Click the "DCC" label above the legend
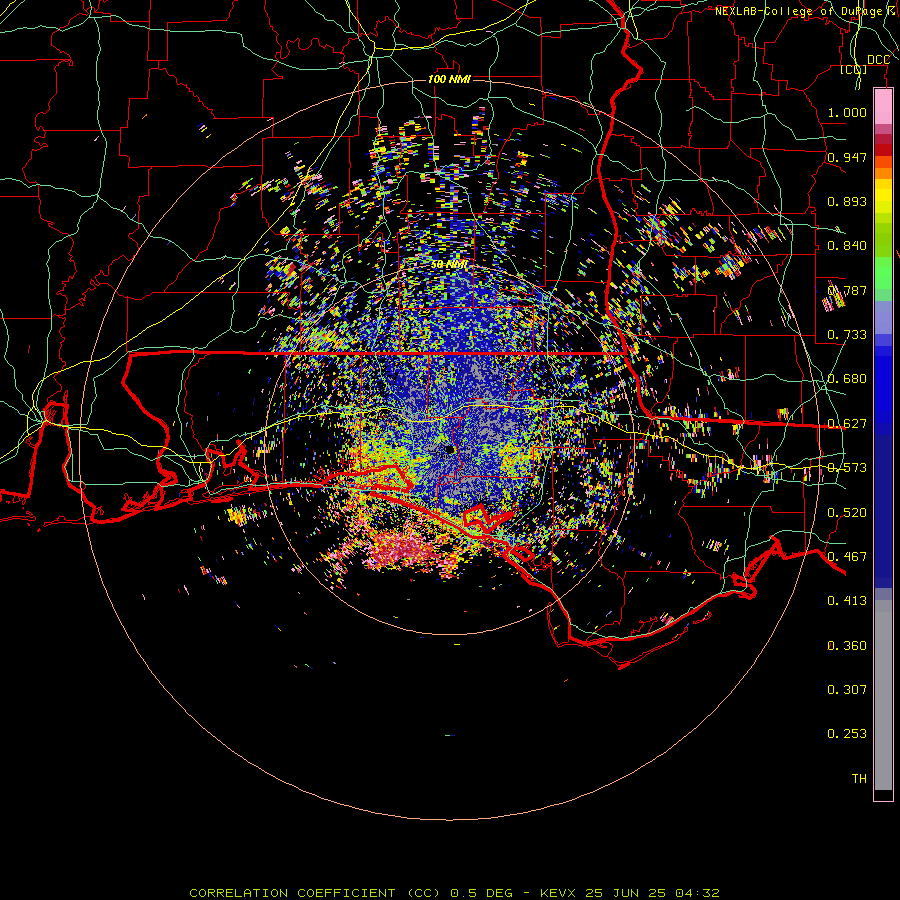 [878, 60]
